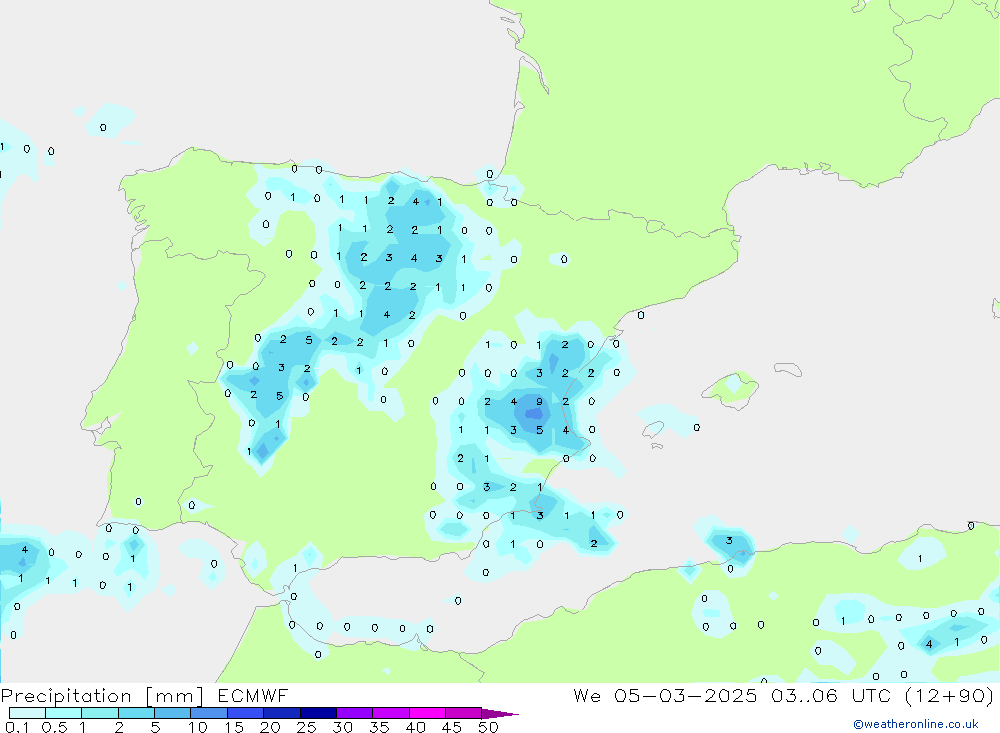Click the "(12+90)" forecast run text

tap(949, 695)
